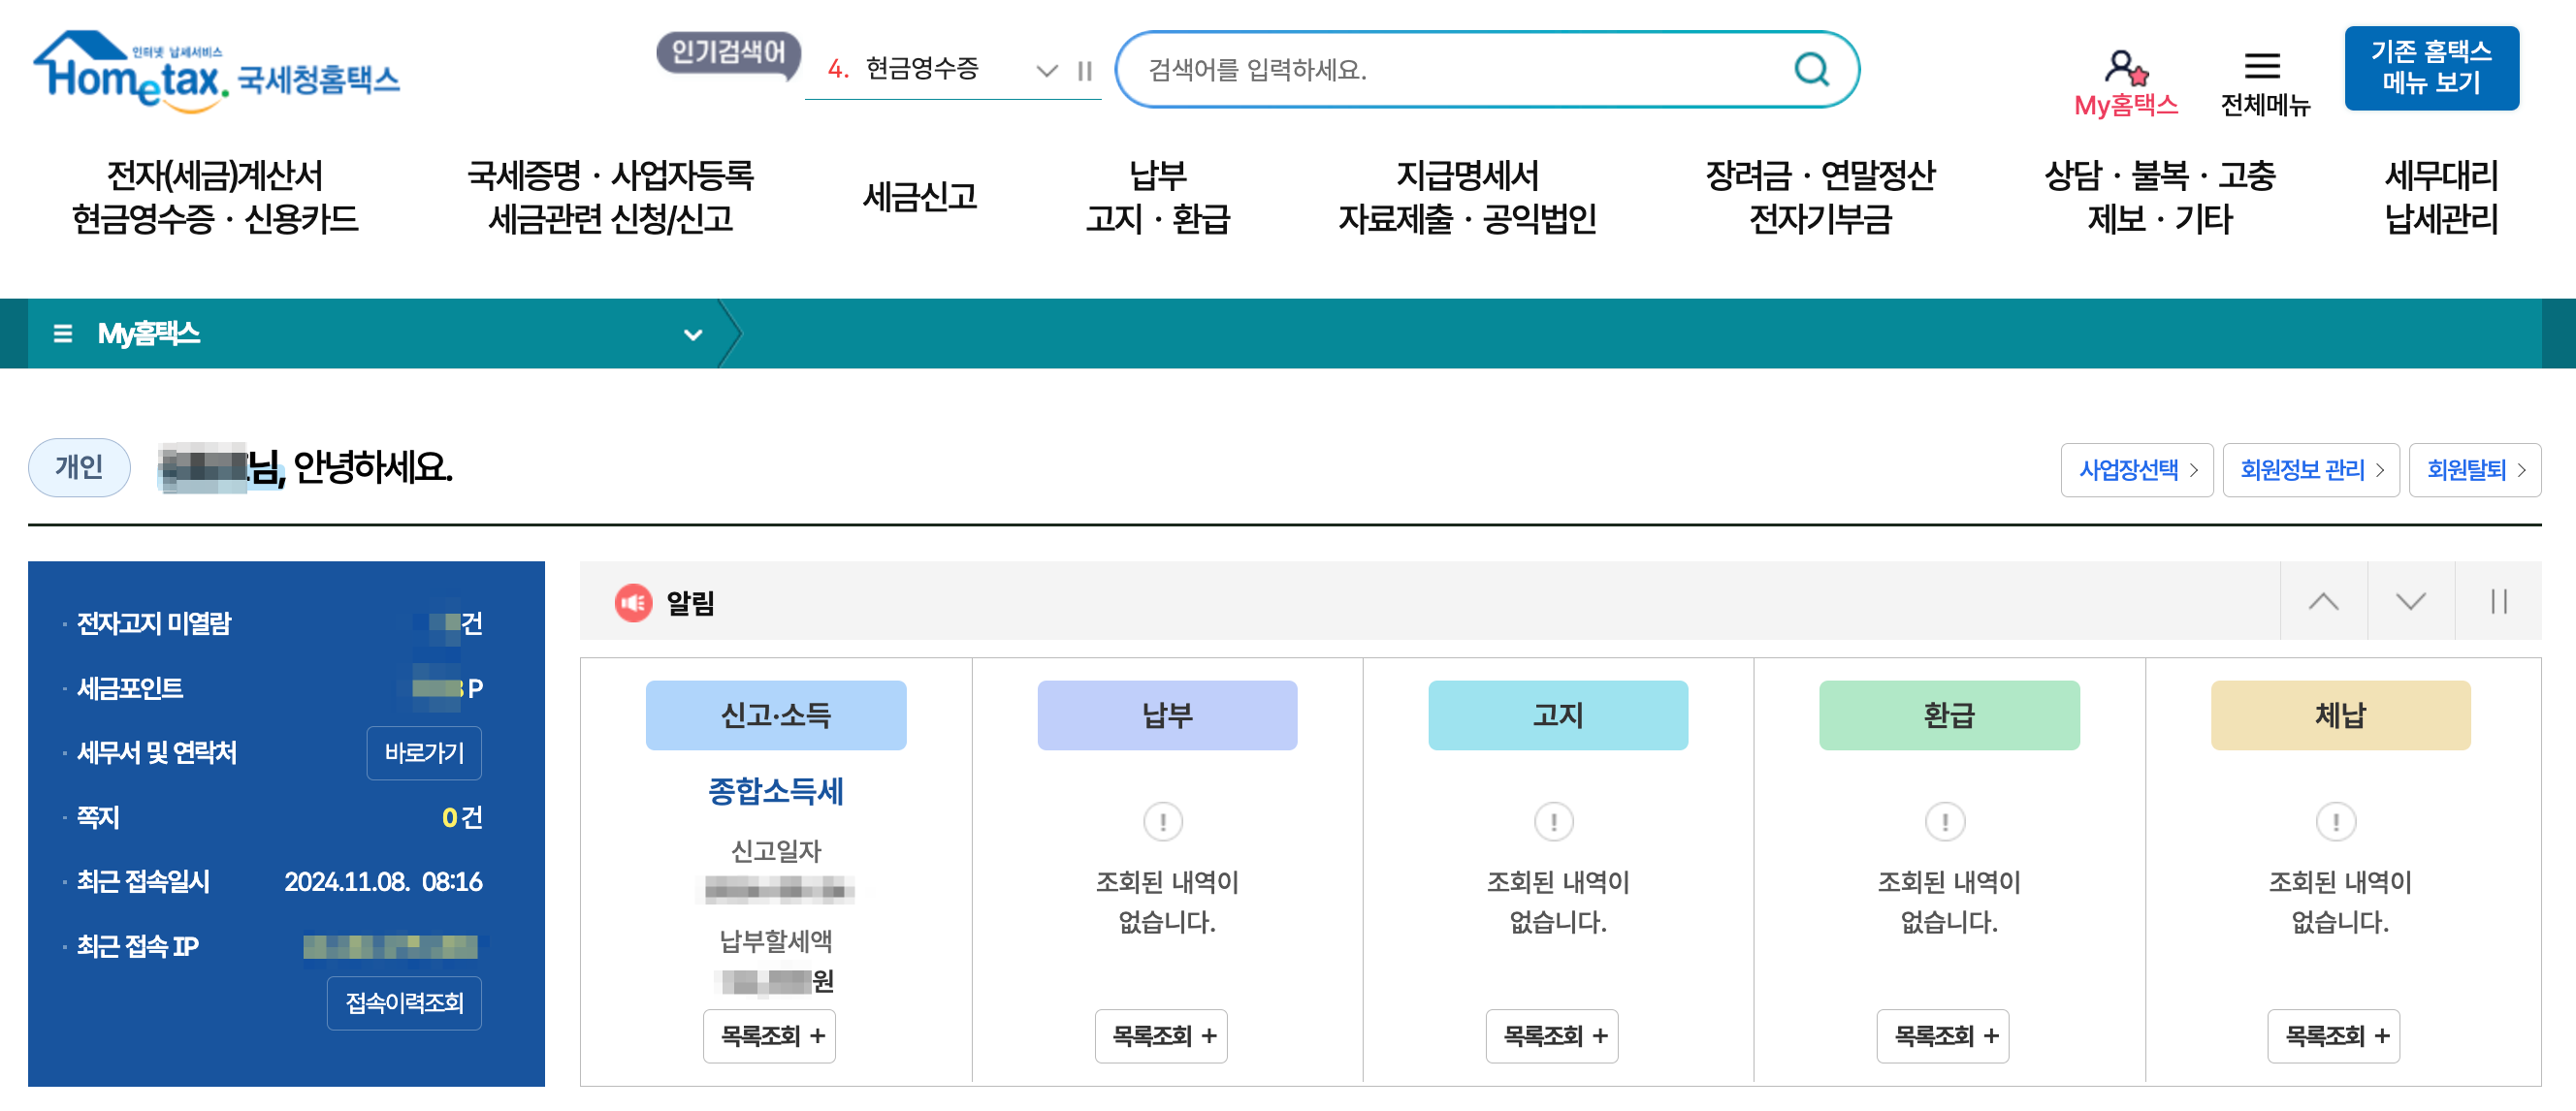Screen dimensions: 2576x1111
Task: Open 전체메뉴 hamburger icon
Action: coord(2262,67)
